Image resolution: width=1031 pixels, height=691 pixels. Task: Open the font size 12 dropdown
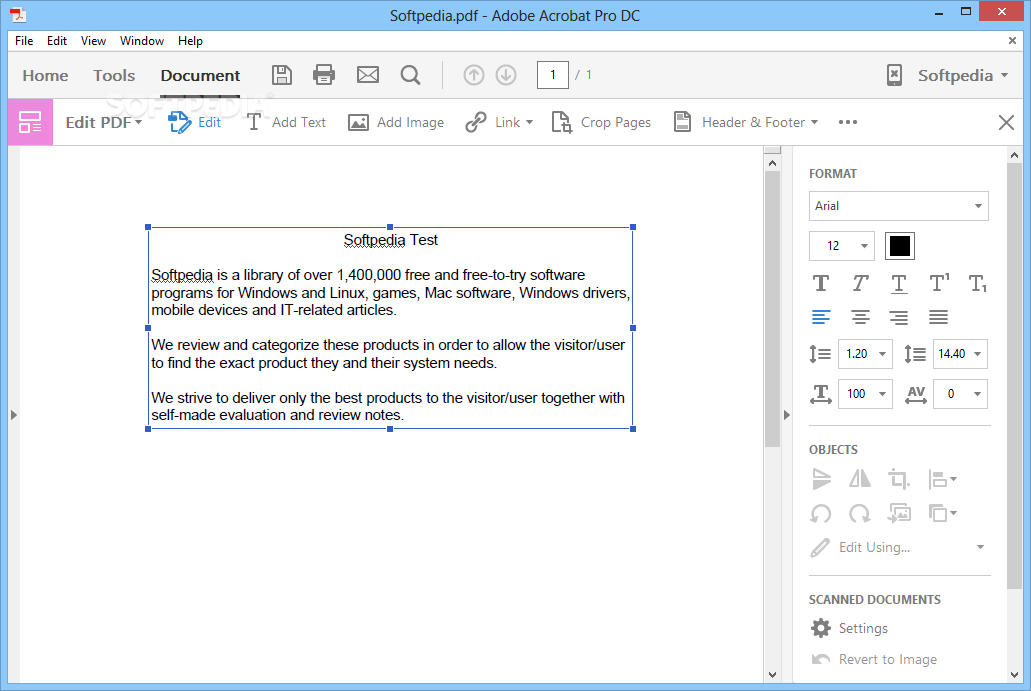842,246
